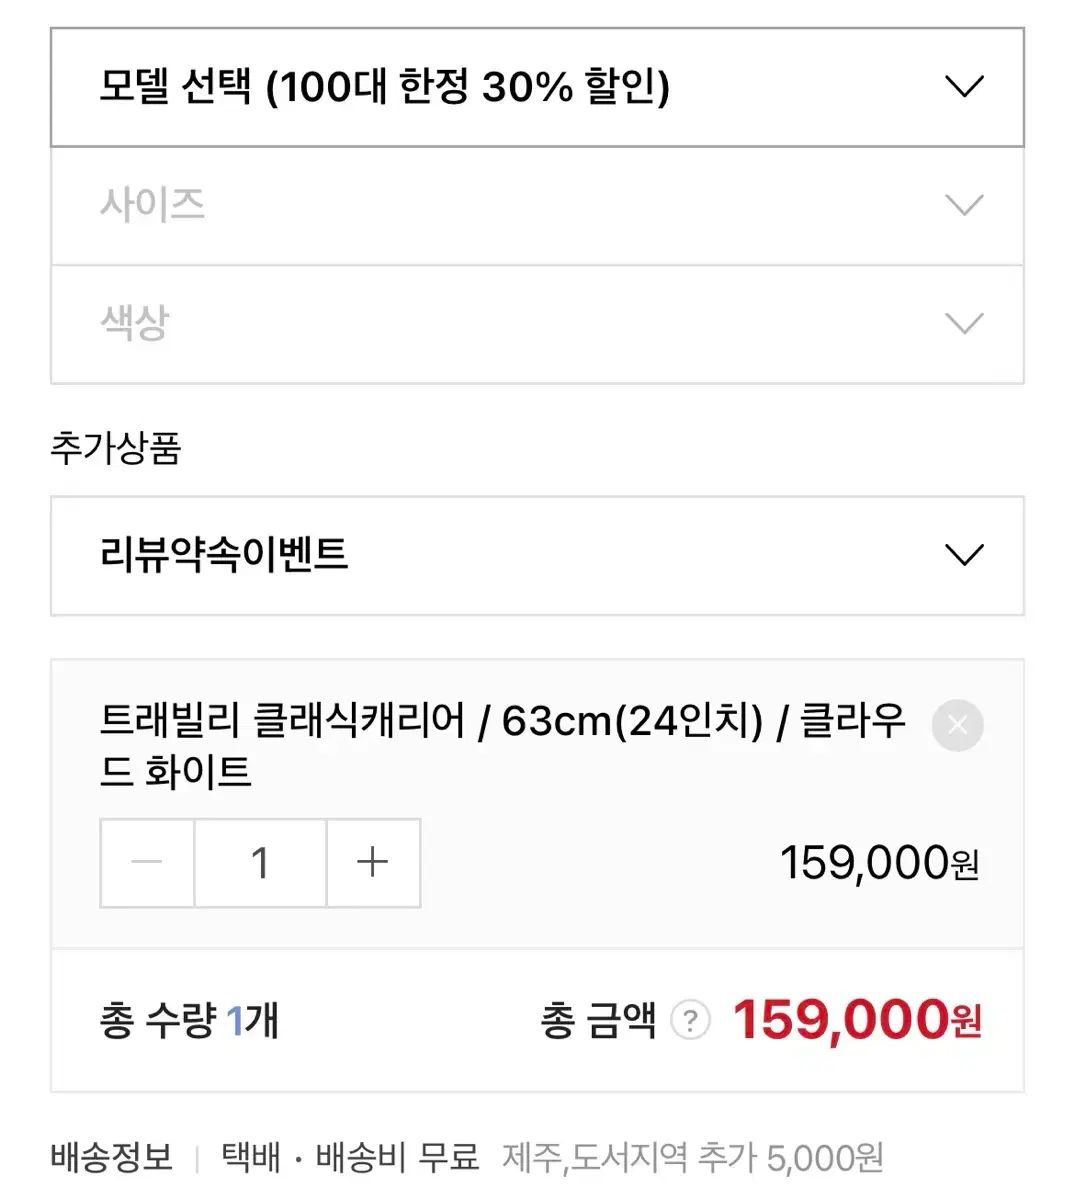Image resolution: width=1075 pixels, height=1200 pixels.
Task: Click the chevron arrow on 모델 선택
Action: pos(964,87)
